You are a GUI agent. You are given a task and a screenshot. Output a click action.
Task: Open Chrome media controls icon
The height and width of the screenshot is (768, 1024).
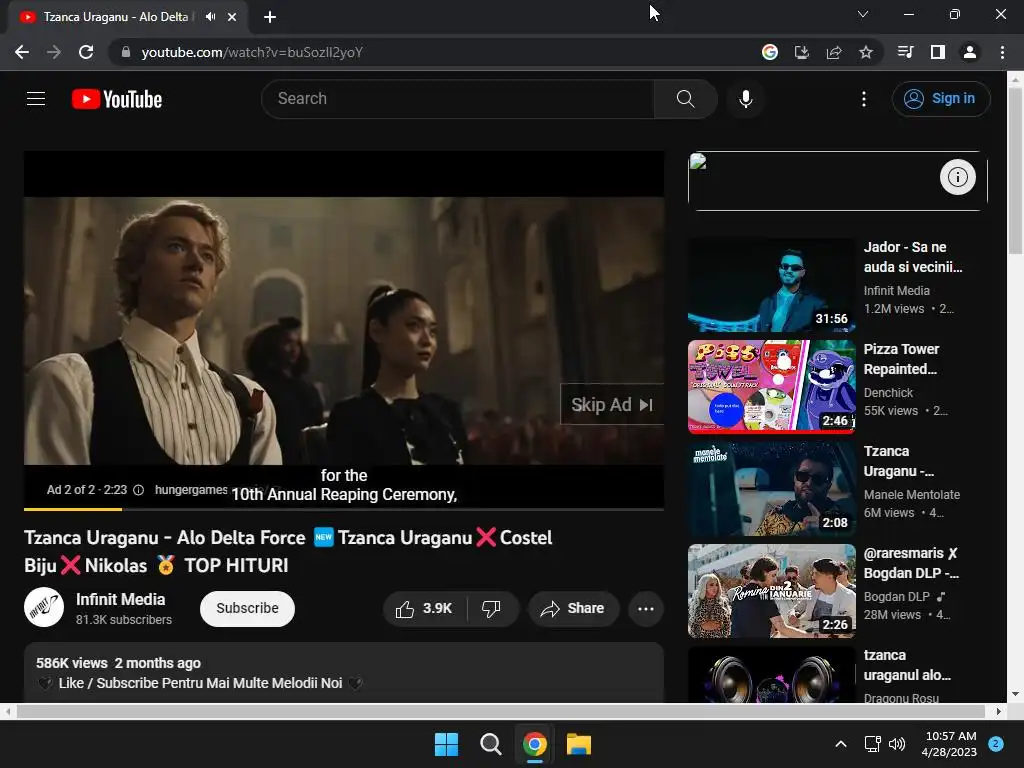click(905, 52)
